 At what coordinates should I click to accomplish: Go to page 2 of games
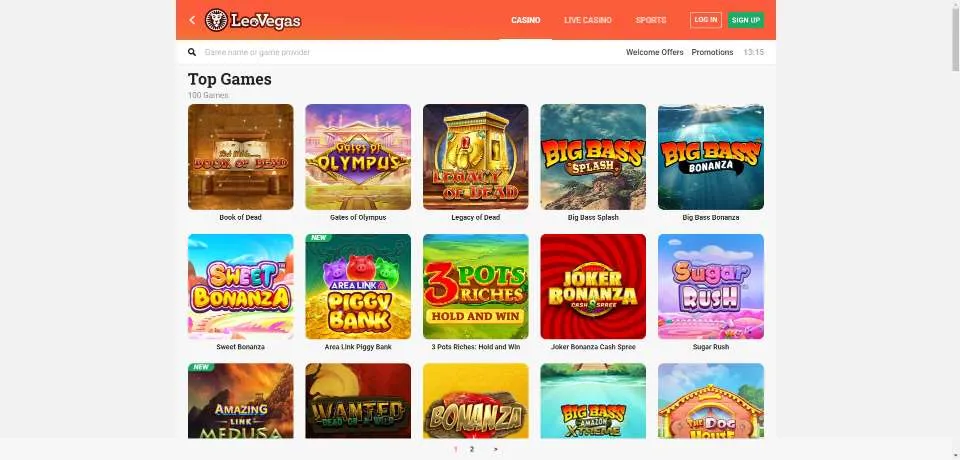point(471,449)
